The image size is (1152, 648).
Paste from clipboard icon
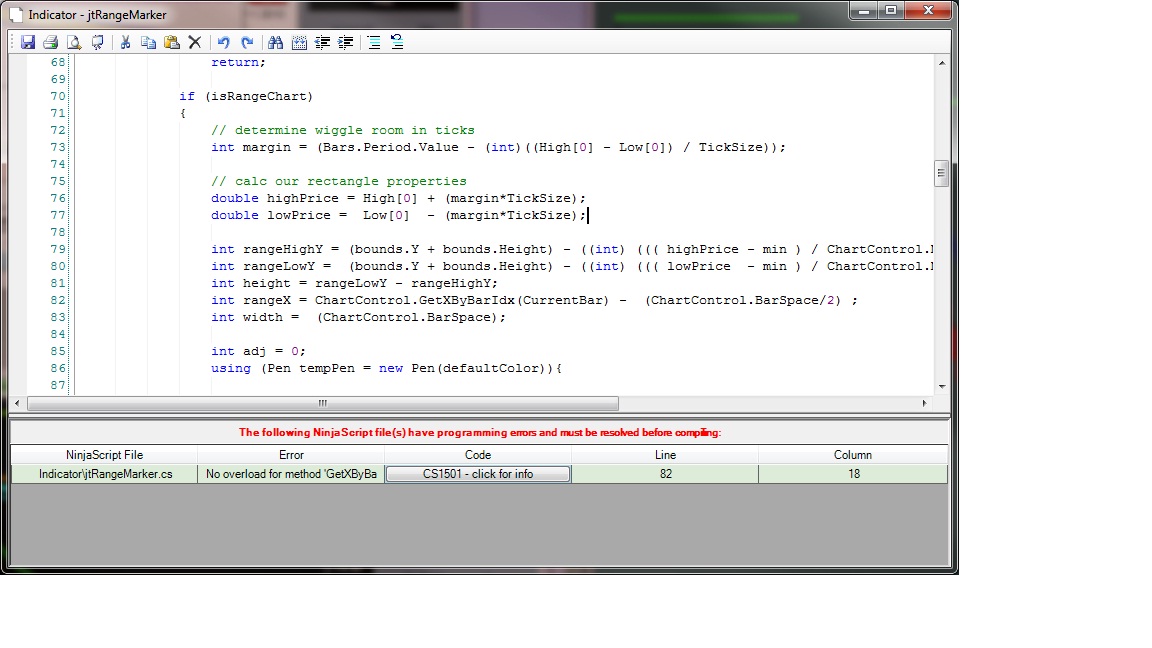(x=172, y=43)
